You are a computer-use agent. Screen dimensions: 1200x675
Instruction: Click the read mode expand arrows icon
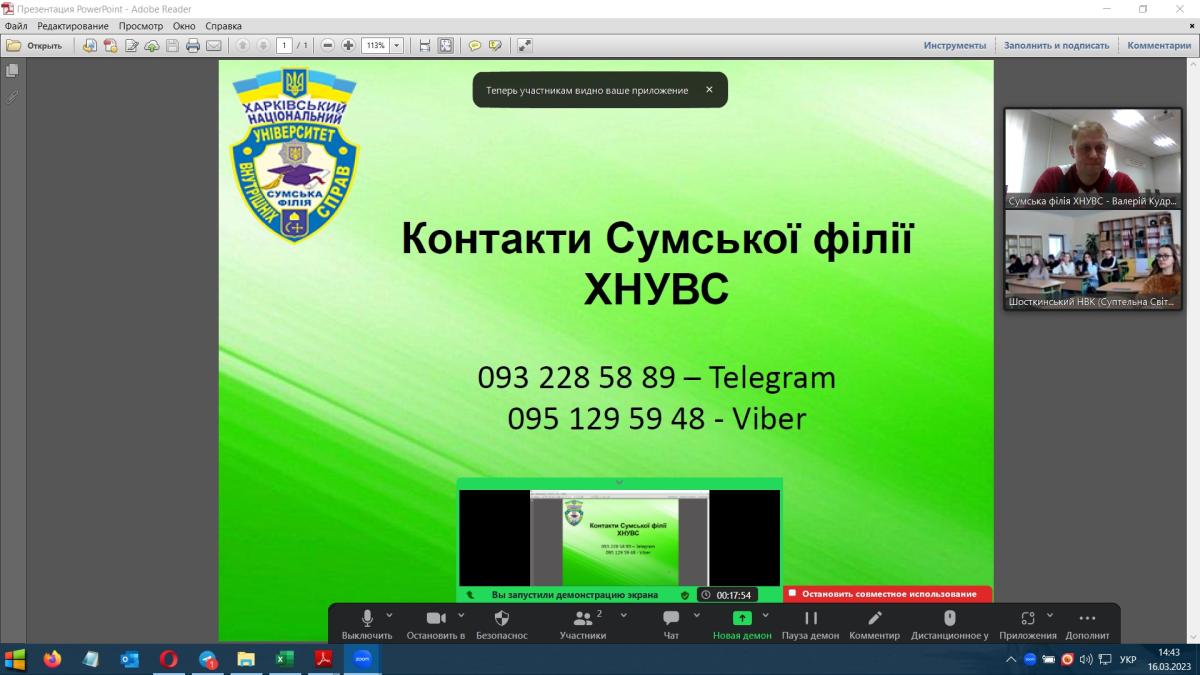(x=525, y=45)
